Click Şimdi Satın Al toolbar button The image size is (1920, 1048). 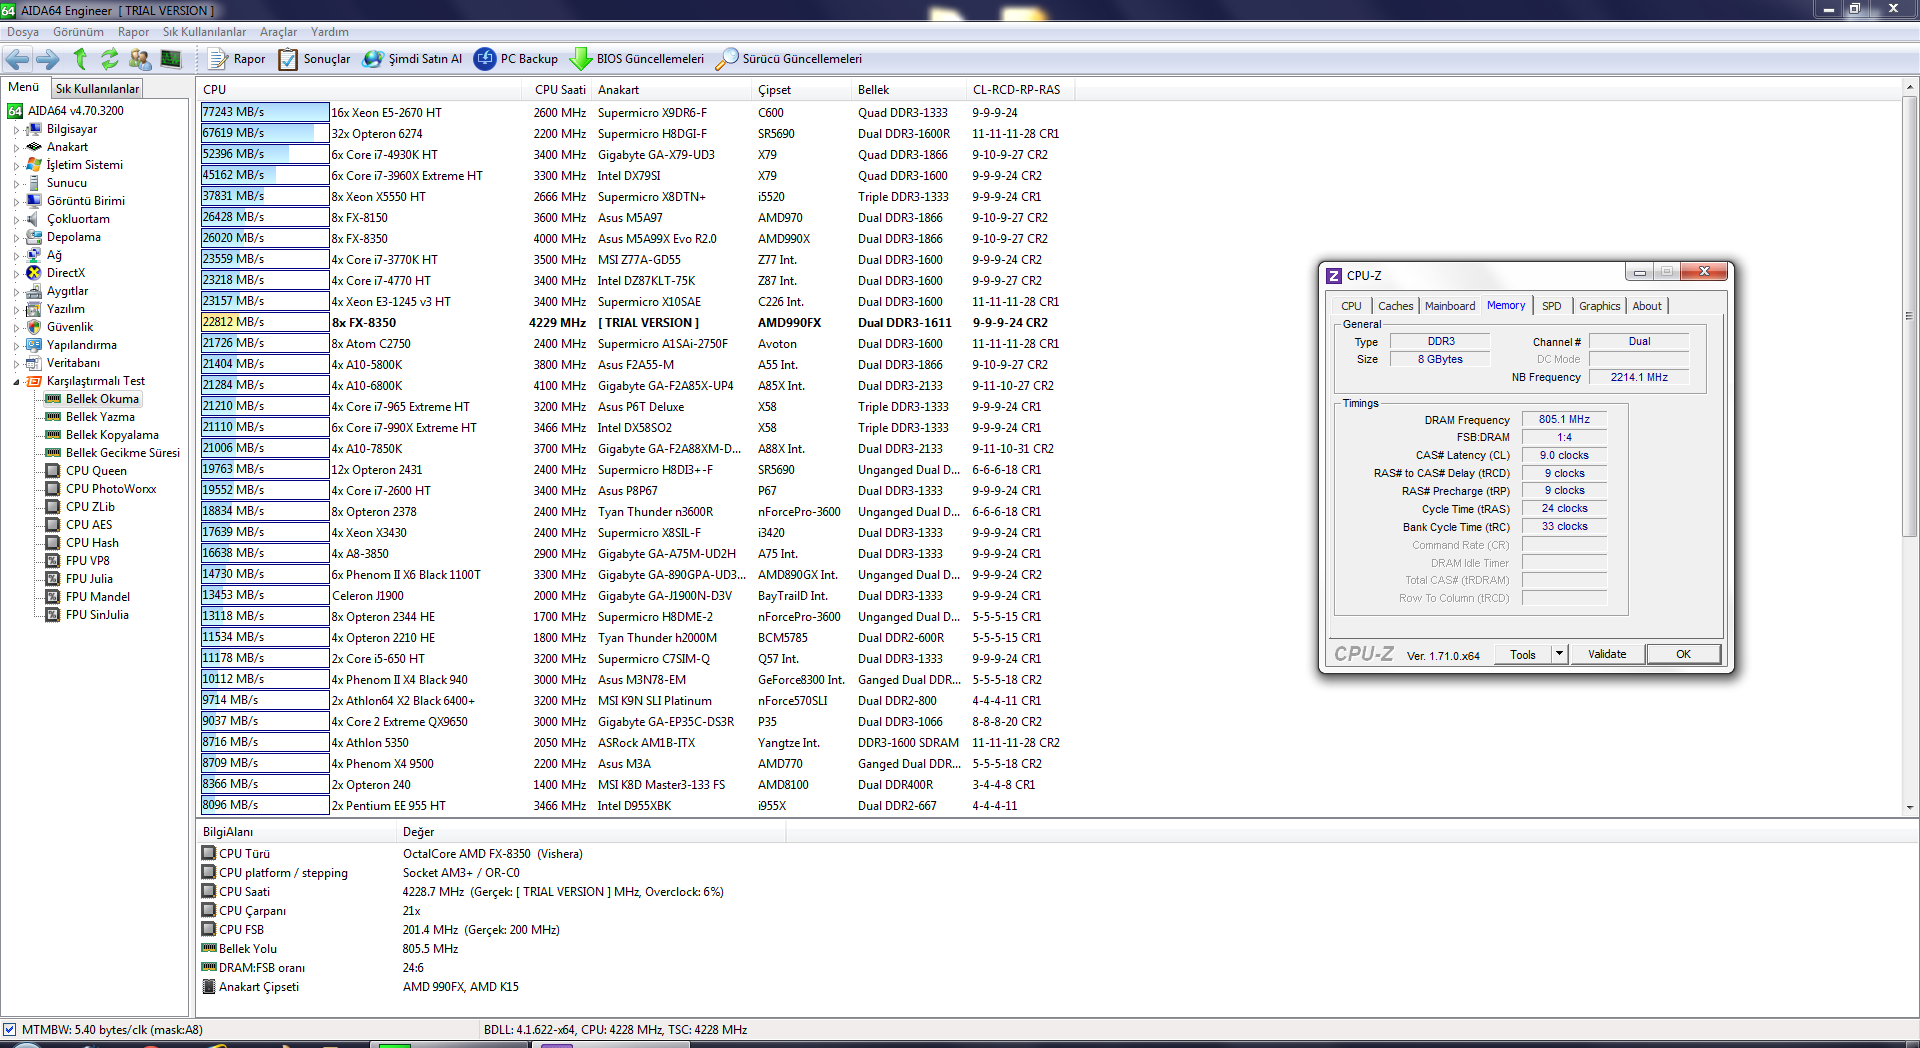pos(412,59)
